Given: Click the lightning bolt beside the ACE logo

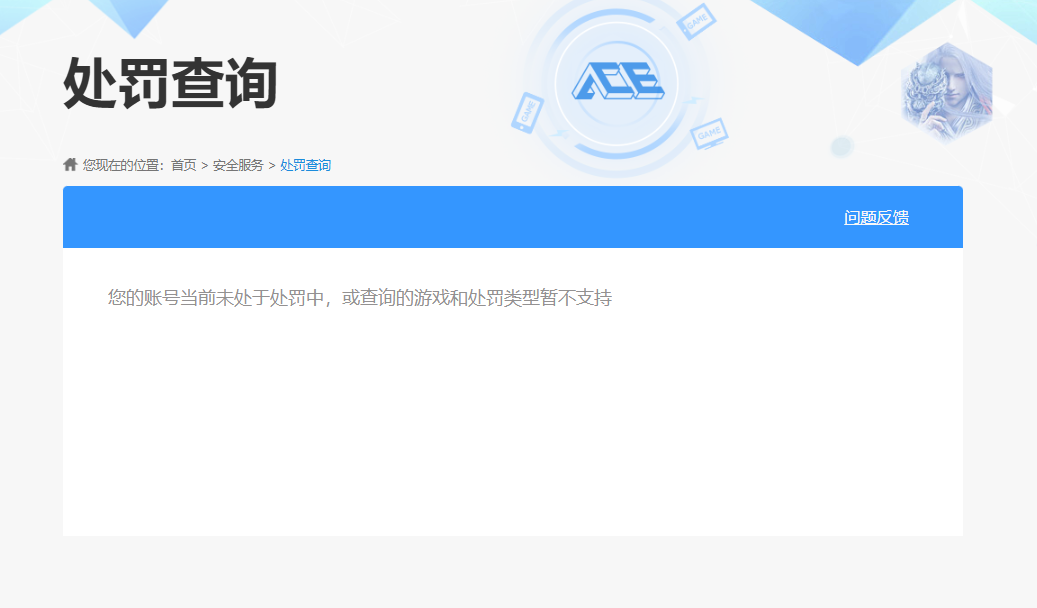Looking at the screenshot, I should click(x=693, y=99).
